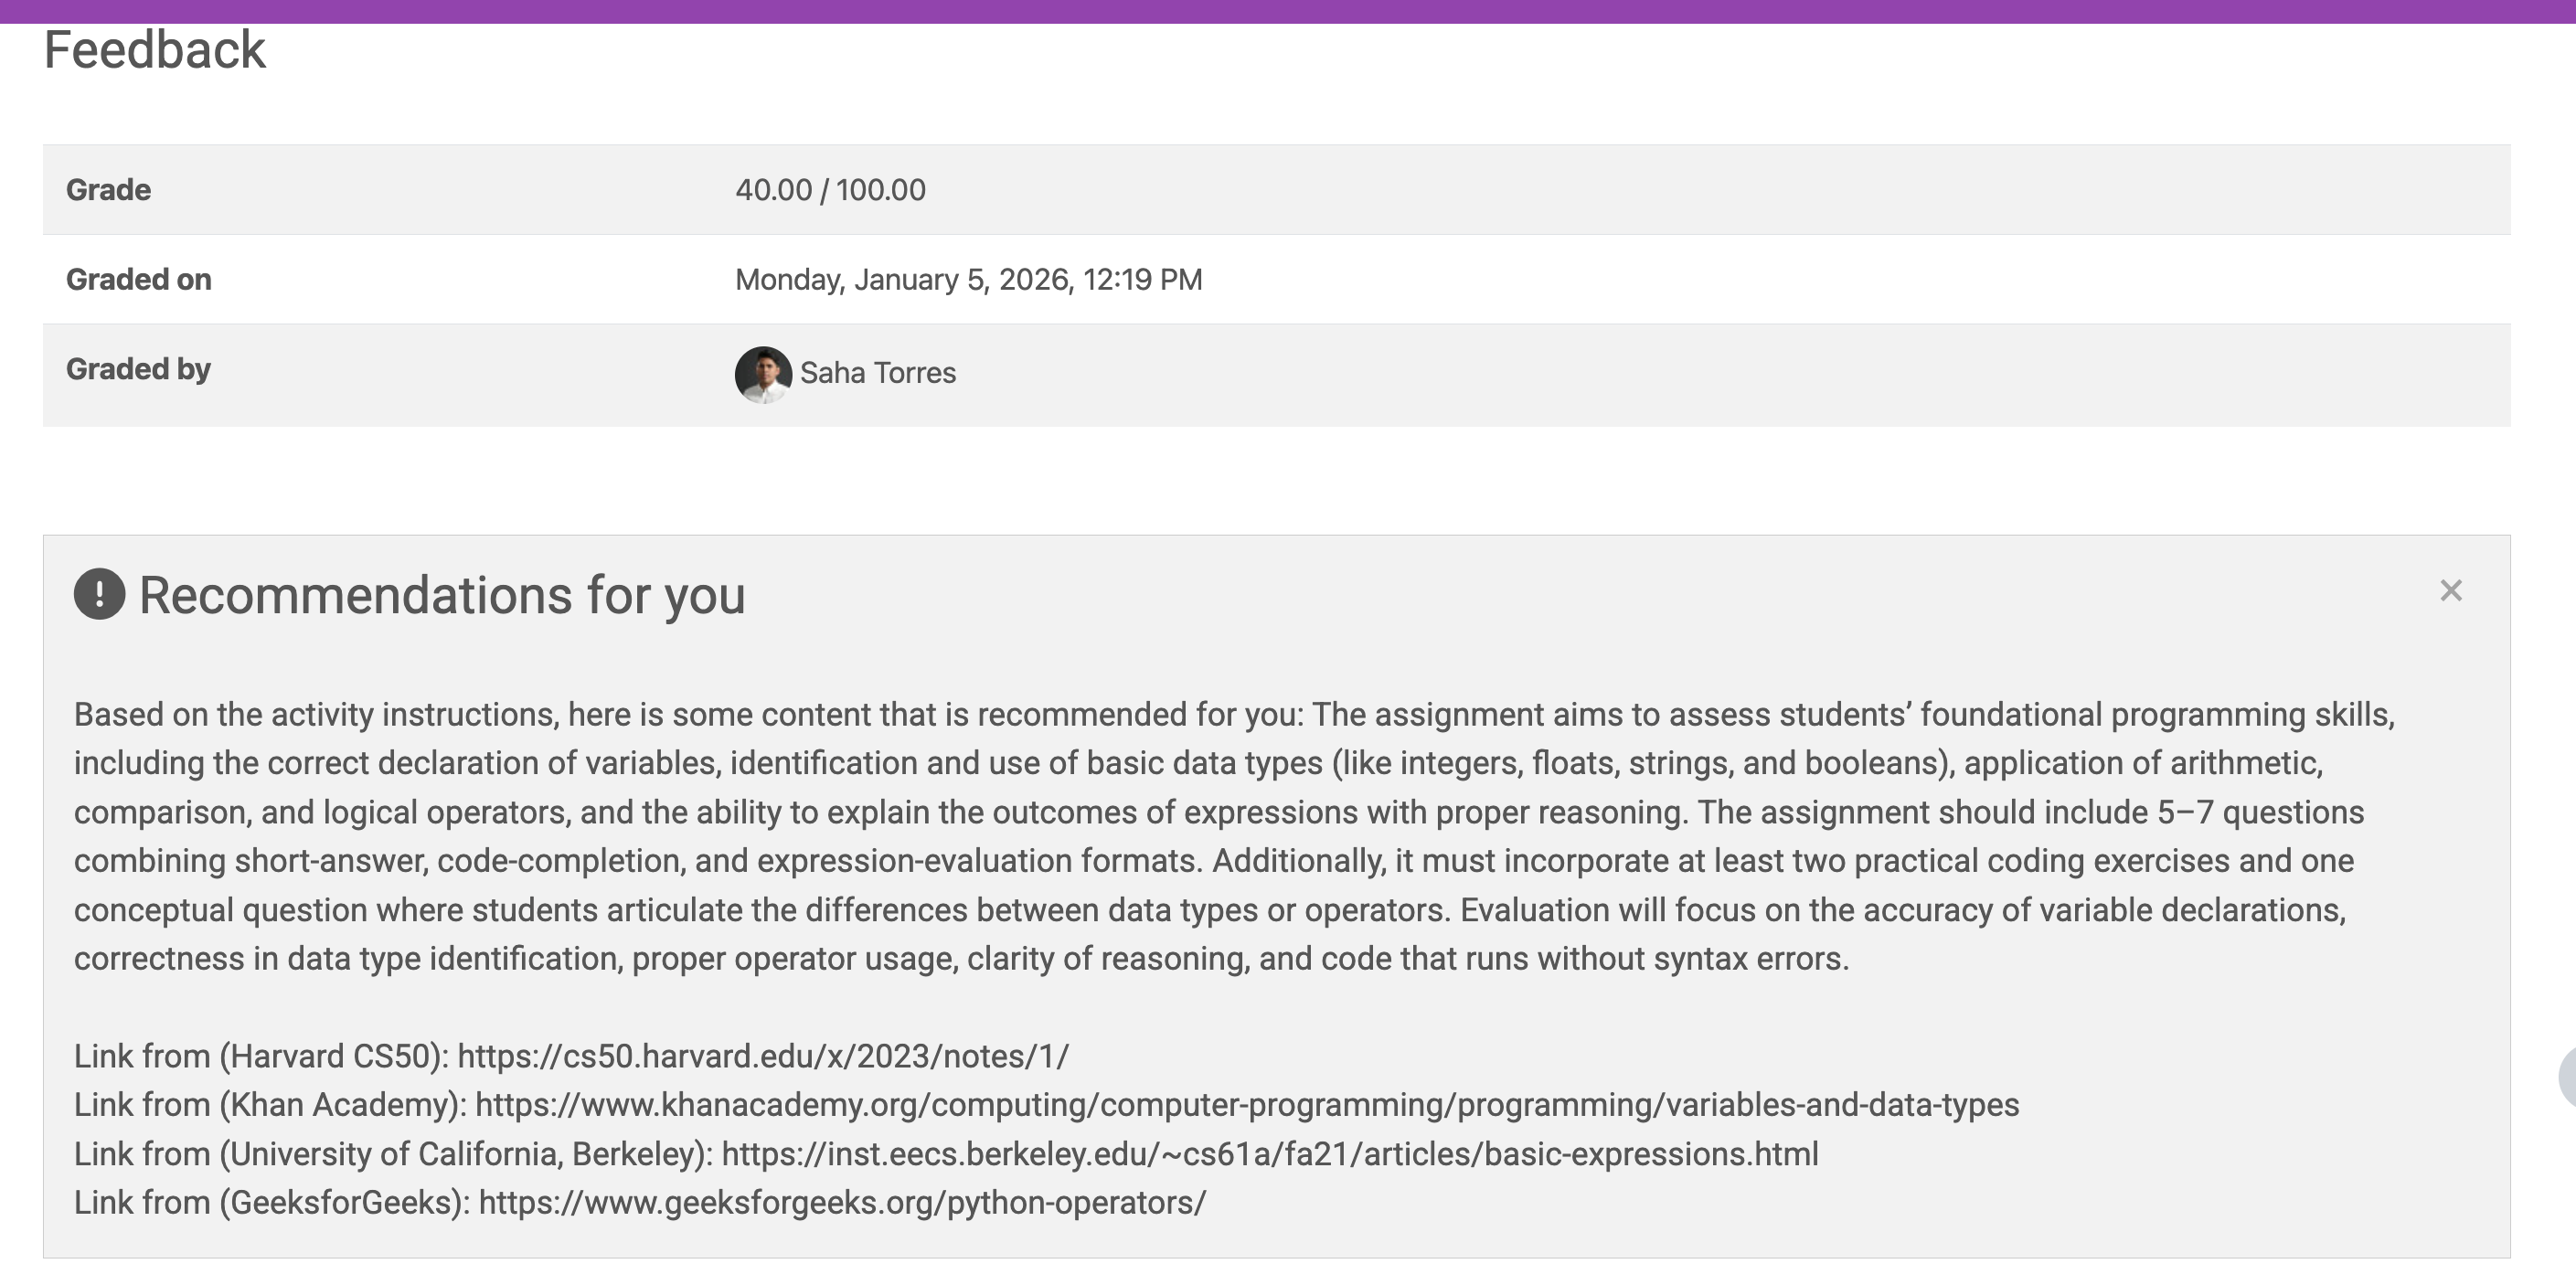Click the exclamation alert icon beside Recommendations
This screenshot has width=2576, height=1285.
[x=99, y=594]
